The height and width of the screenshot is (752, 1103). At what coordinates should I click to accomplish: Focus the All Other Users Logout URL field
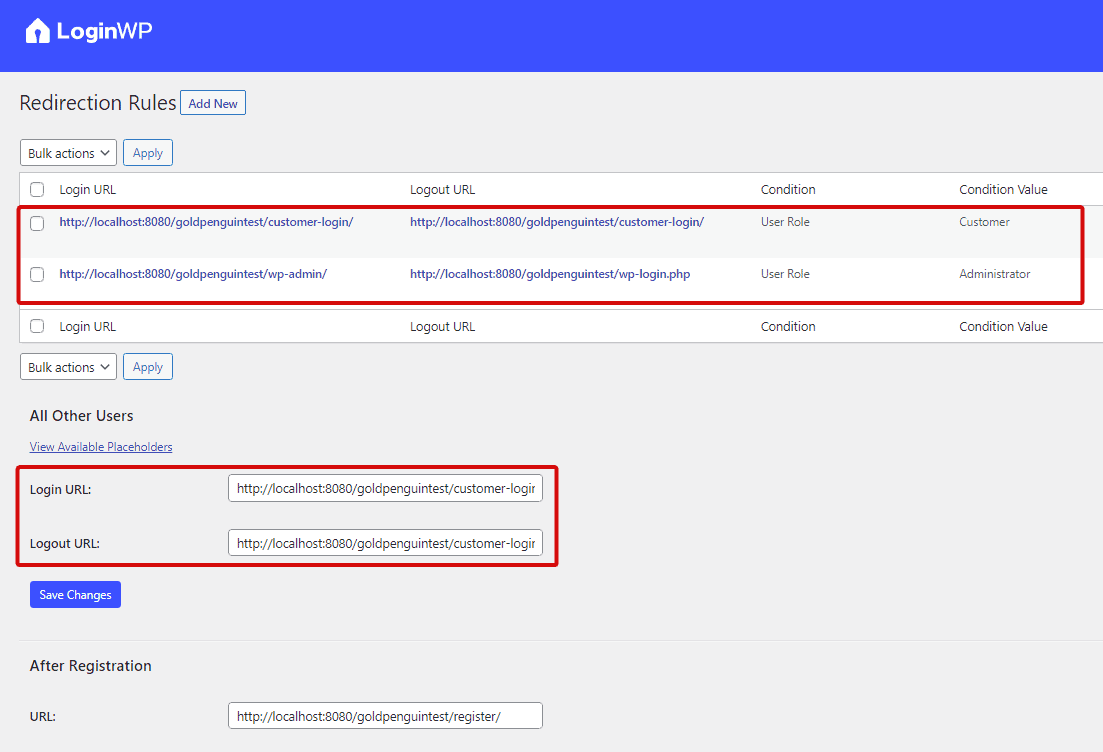385,543
